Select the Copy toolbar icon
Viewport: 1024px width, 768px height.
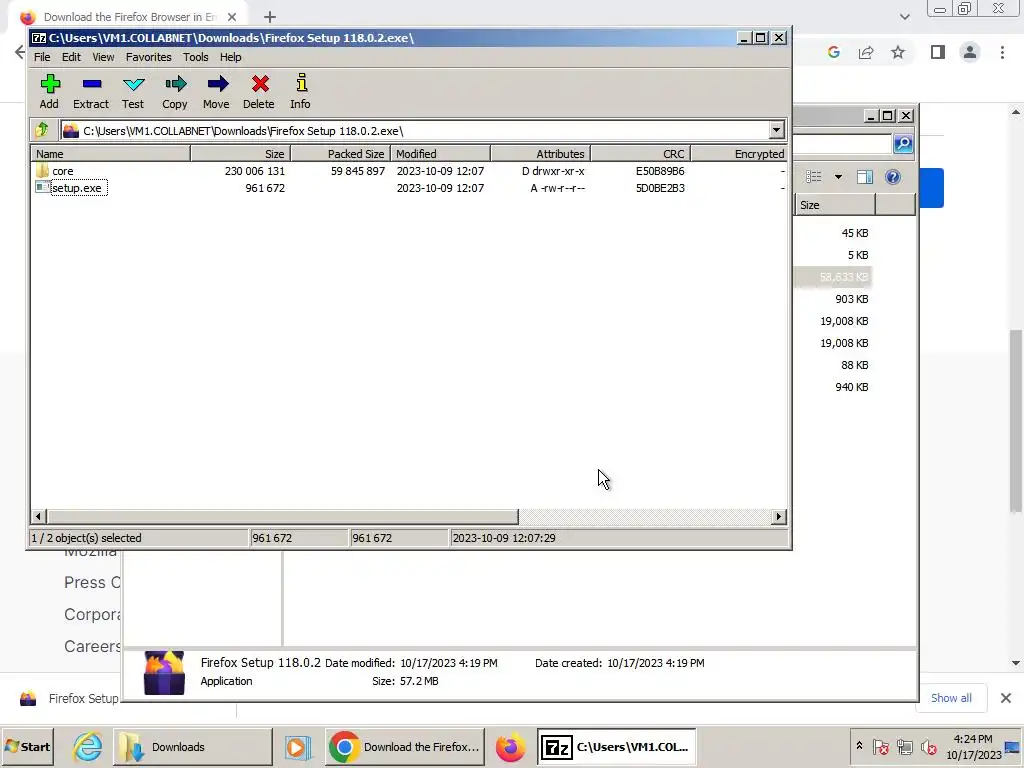coord(175,91)
